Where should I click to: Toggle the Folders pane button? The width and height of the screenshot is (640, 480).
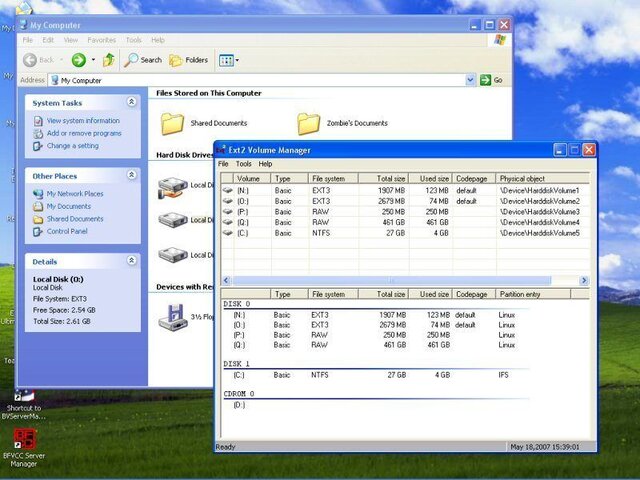coord(189,60)
